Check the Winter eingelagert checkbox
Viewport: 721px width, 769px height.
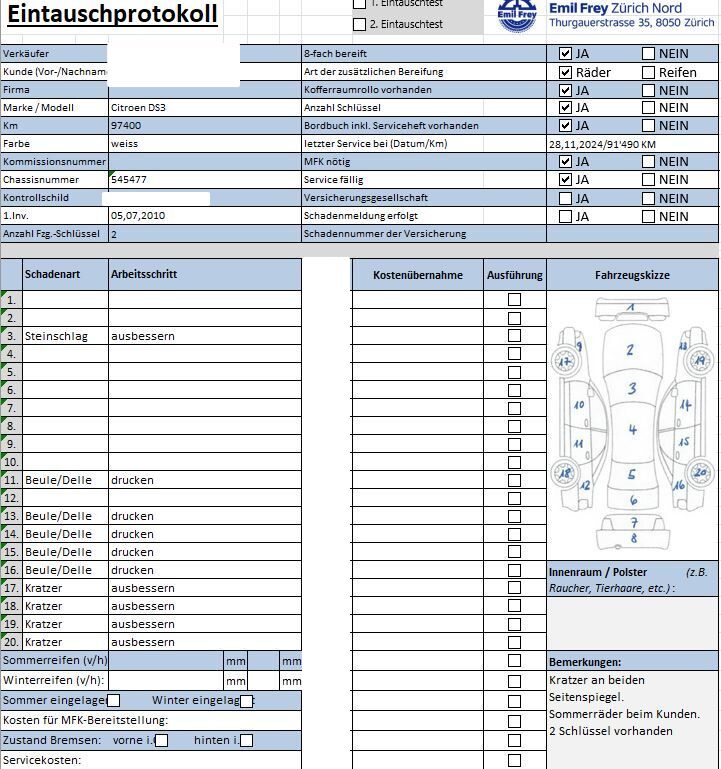click(x=246, y=701)
